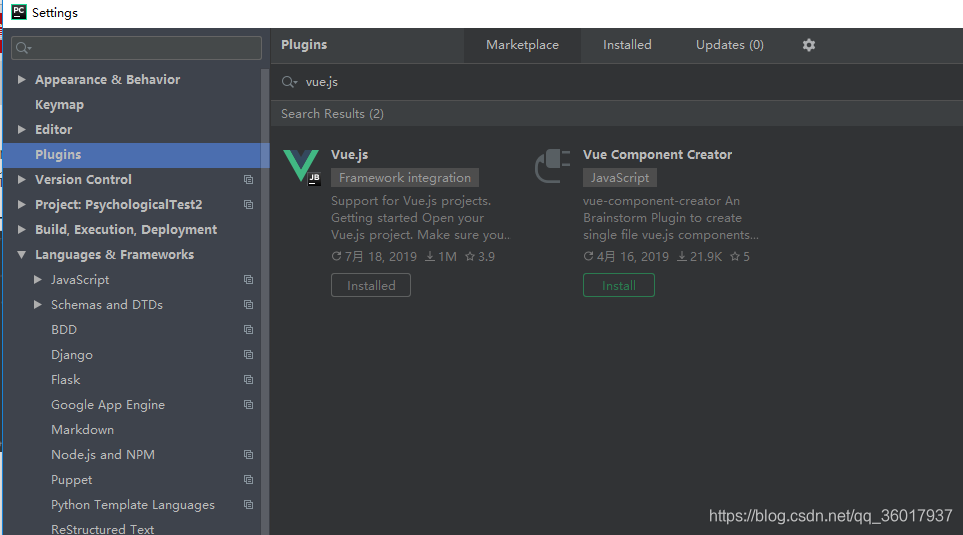This screenshot has height=535, width=963.
Task: Click project-level icon beside Puppet
Action: click(248, 480)
